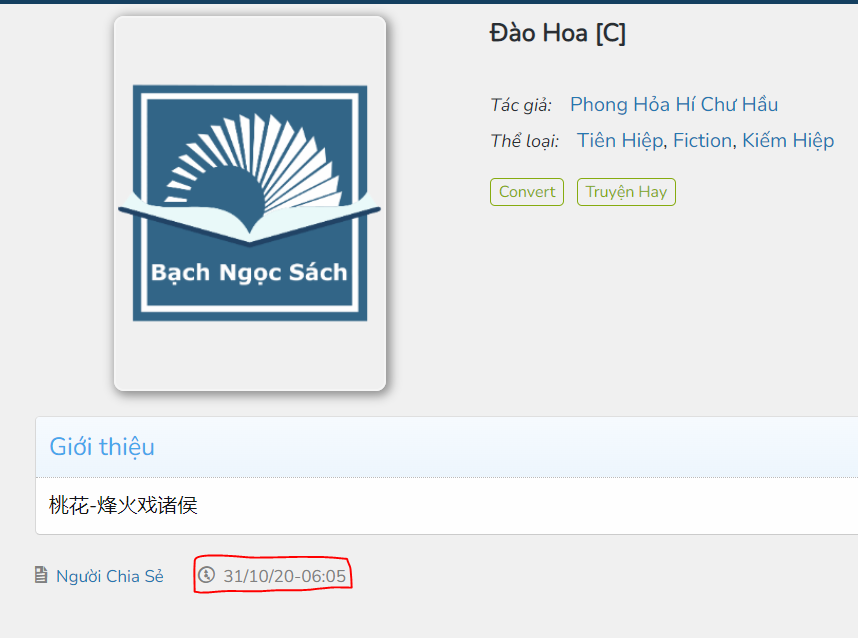Image resolution: width=858 pixels, height=638 pixels.
Task: Open author Phong Hỏa Hí Chư Hầu
Action: 674,105
